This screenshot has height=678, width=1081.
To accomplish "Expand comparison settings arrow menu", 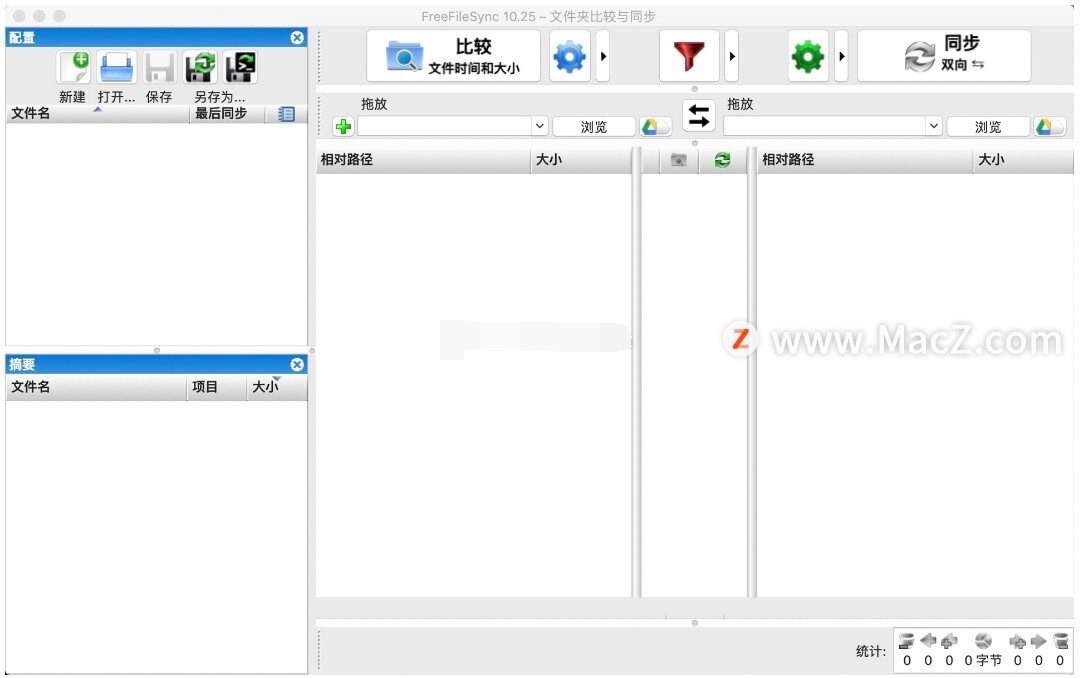I will pos(603,56).
